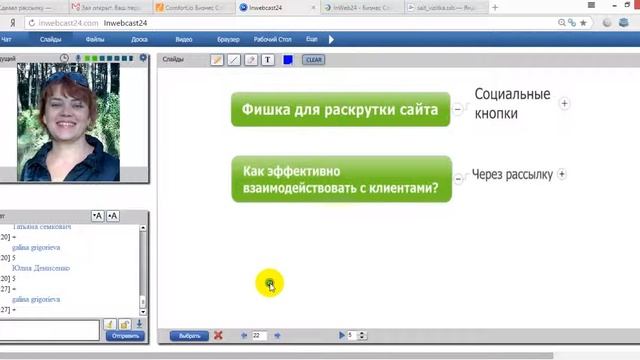Bookmark the page with star icon
640x360 pixels.
(583, 23)
